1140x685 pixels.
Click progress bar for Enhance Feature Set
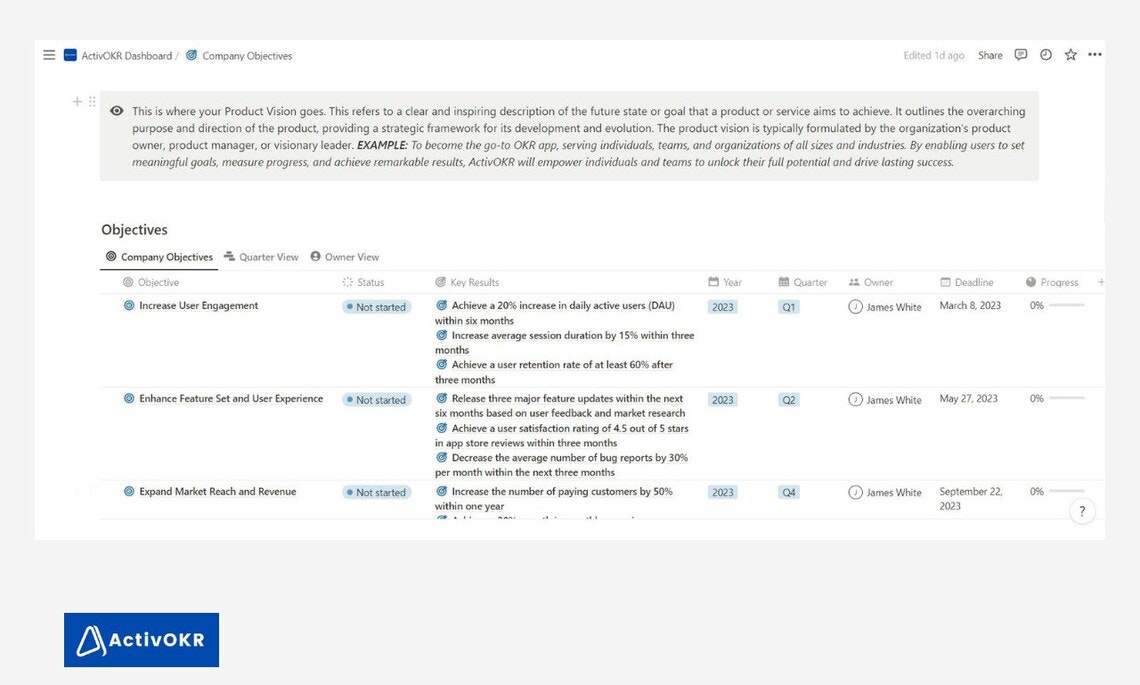tap(1067, 398)
